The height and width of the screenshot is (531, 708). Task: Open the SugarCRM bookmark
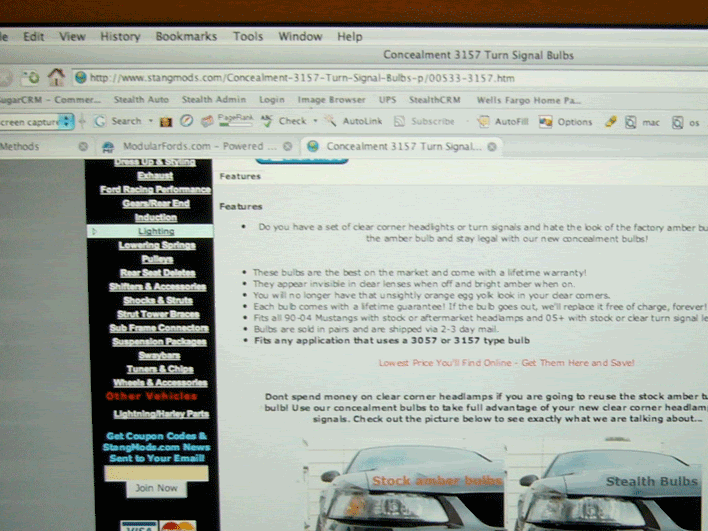pos(50,99)
